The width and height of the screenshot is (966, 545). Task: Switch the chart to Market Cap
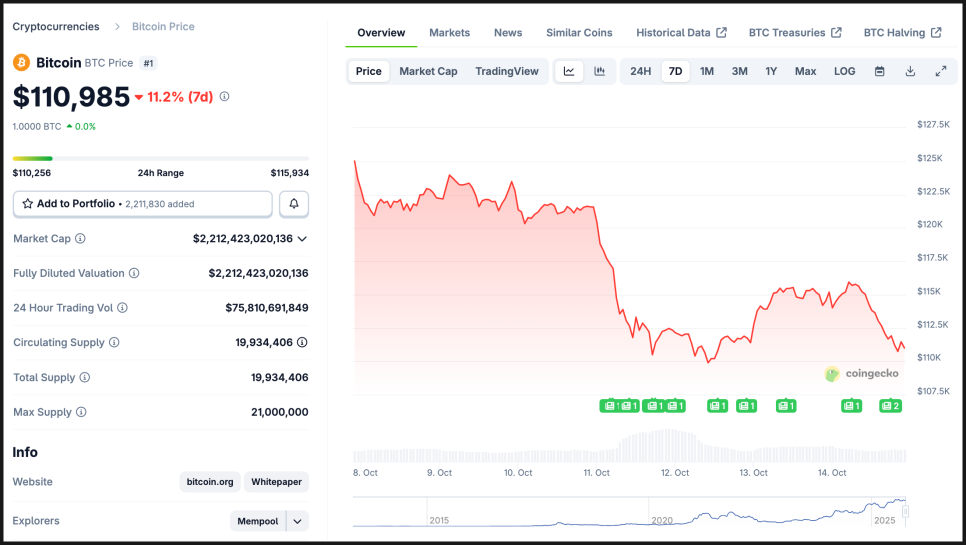coord(428,71)
